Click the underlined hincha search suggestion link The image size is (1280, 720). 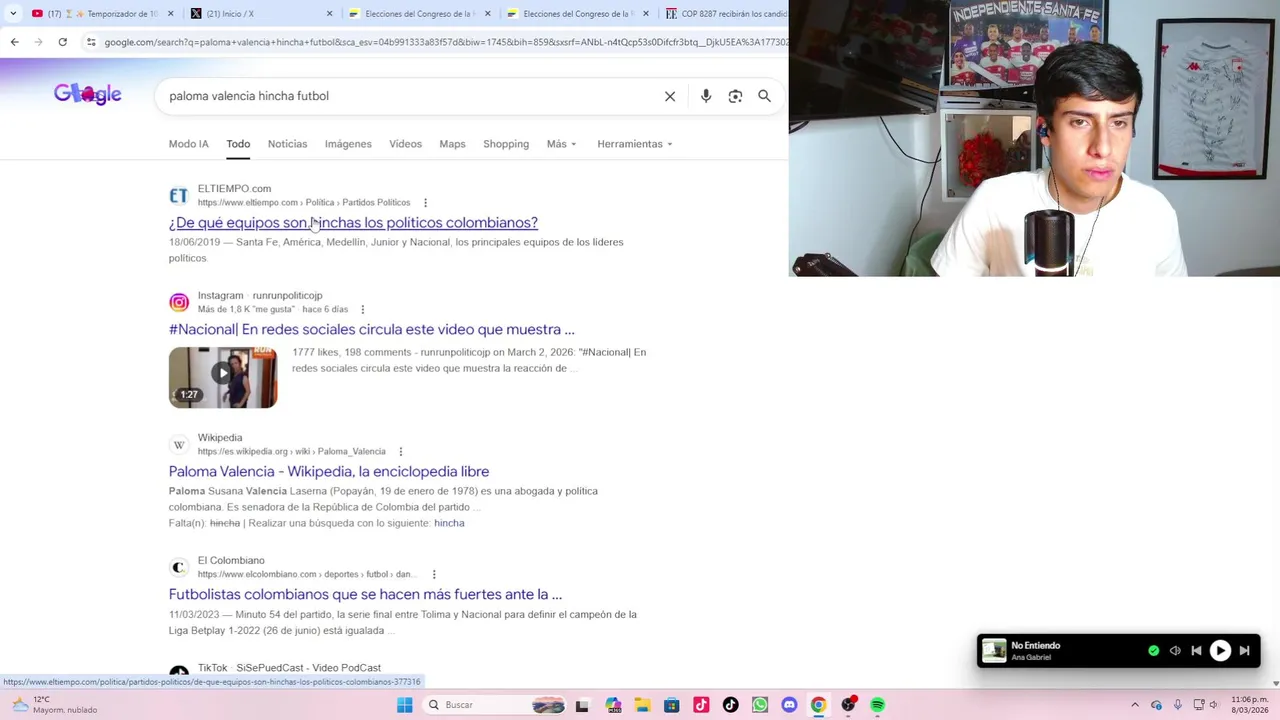click(449, 523)
